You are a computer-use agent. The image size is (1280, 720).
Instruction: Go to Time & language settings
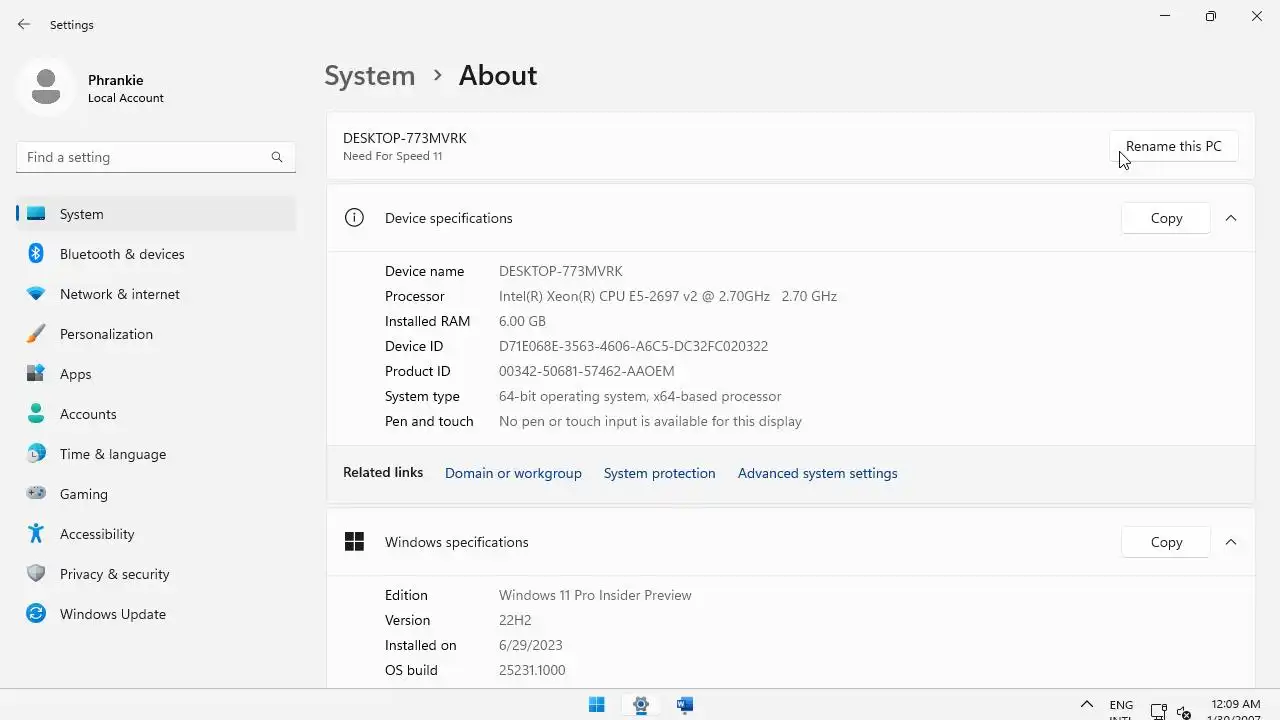(x=112, y=454)
